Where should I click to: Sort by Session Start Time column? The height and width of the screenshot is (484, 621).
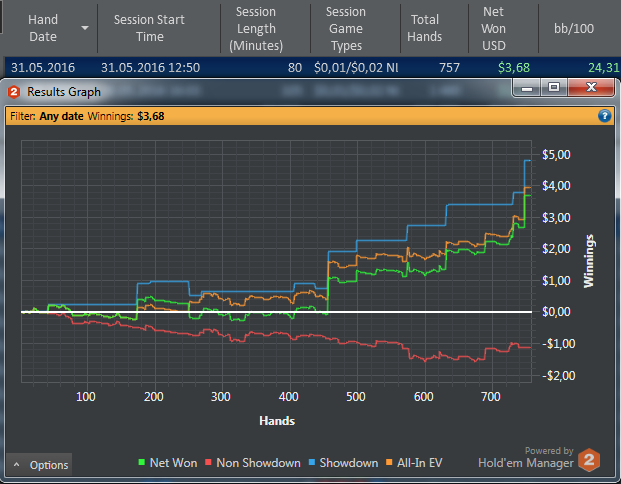click(149, 28)
